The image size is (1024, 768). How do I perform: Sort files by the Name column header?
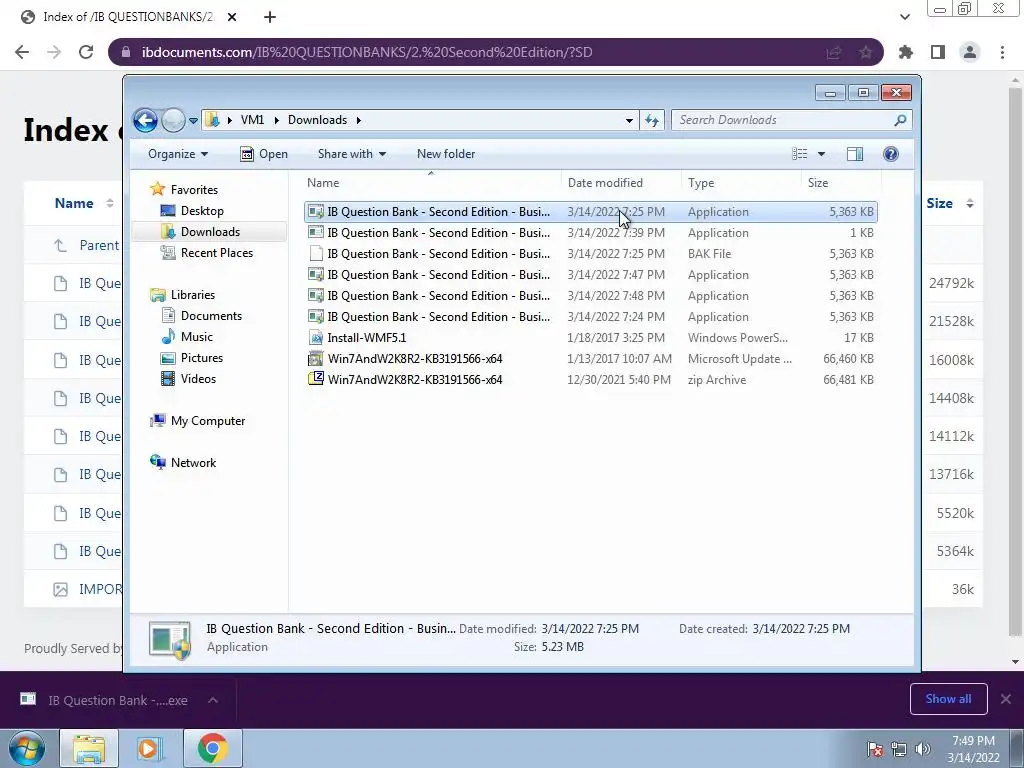[431, 183]
